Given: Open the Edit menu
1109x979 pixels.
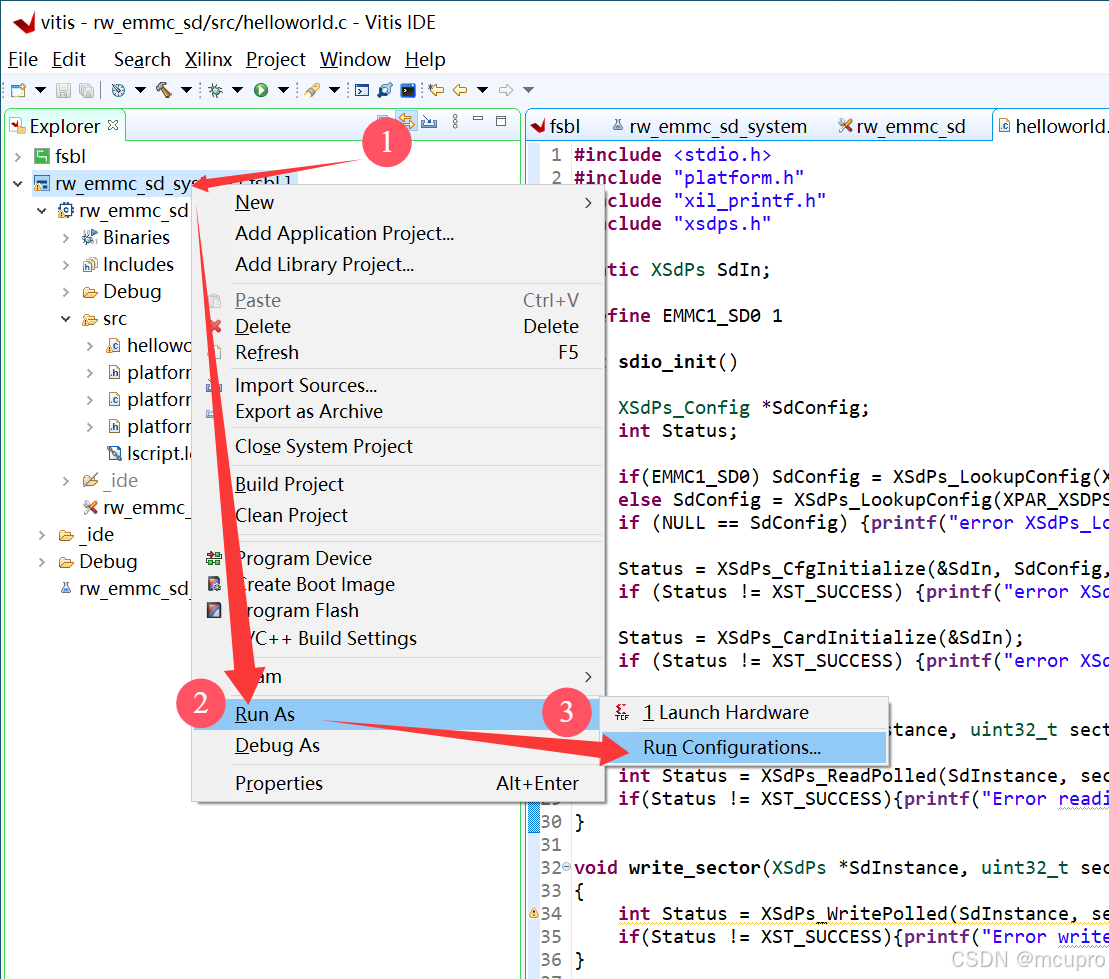Looking at the screenshot, I should (x=69, y=59).
